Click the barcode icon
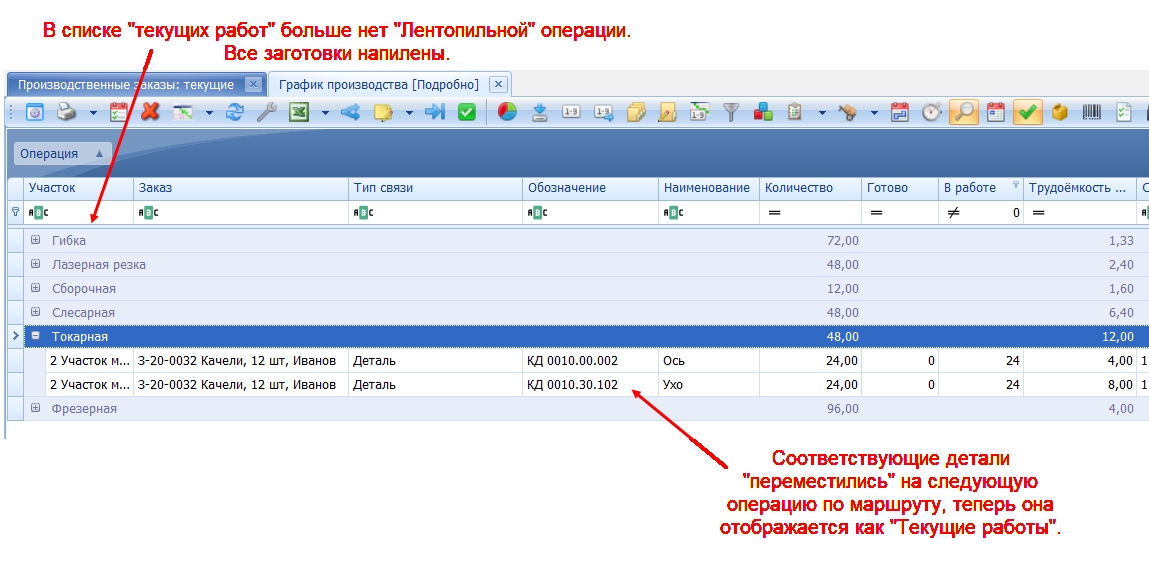The width and height of the screenshot is (1149, 568). [x=1092, y=112]
